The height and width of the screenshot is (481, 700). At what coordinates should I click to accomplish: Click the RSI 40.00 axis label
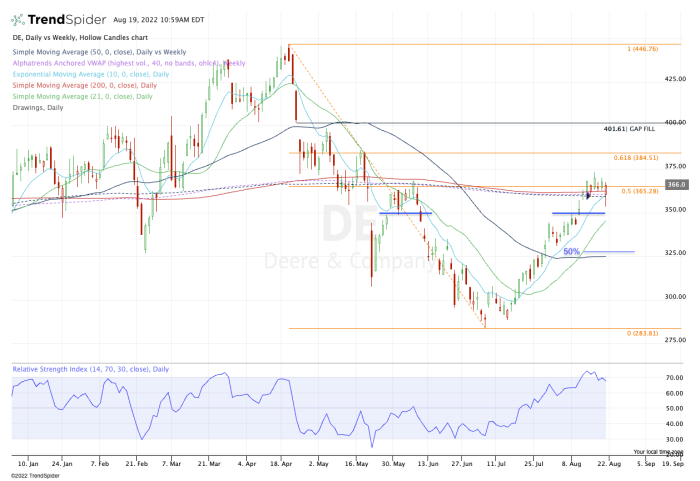click(674, 424)
